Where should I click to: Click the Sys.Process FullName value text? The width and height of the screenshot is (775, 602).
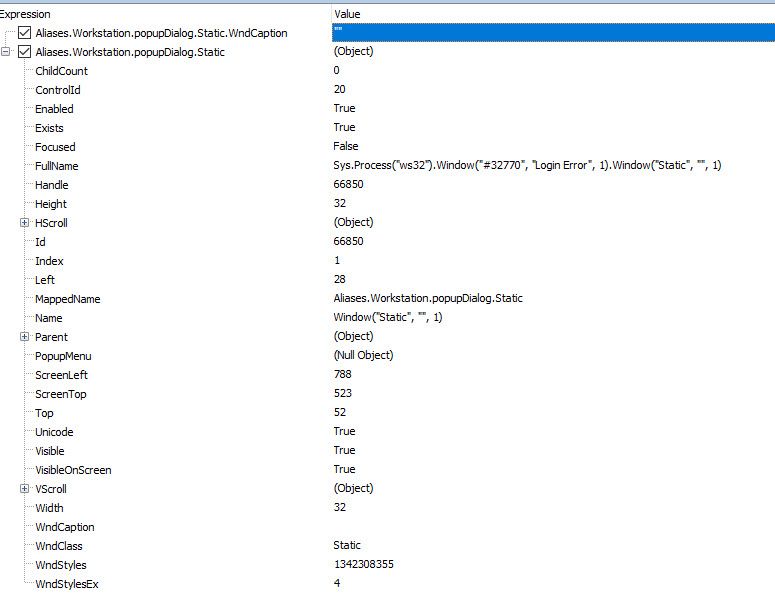(527, 165)
